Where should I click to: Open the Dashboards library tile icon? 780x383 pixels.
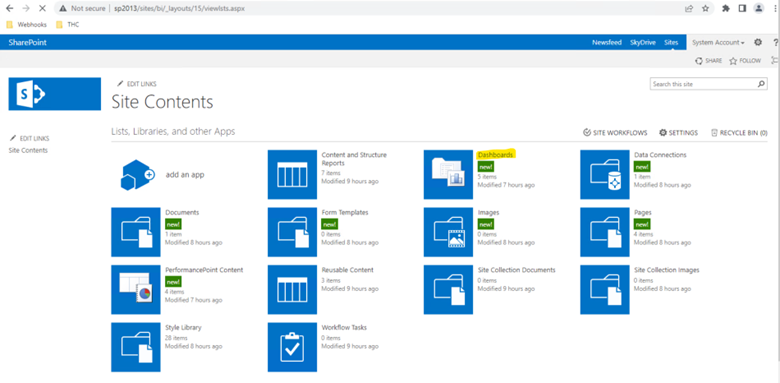pyautogui.click(x=448, y=175)
